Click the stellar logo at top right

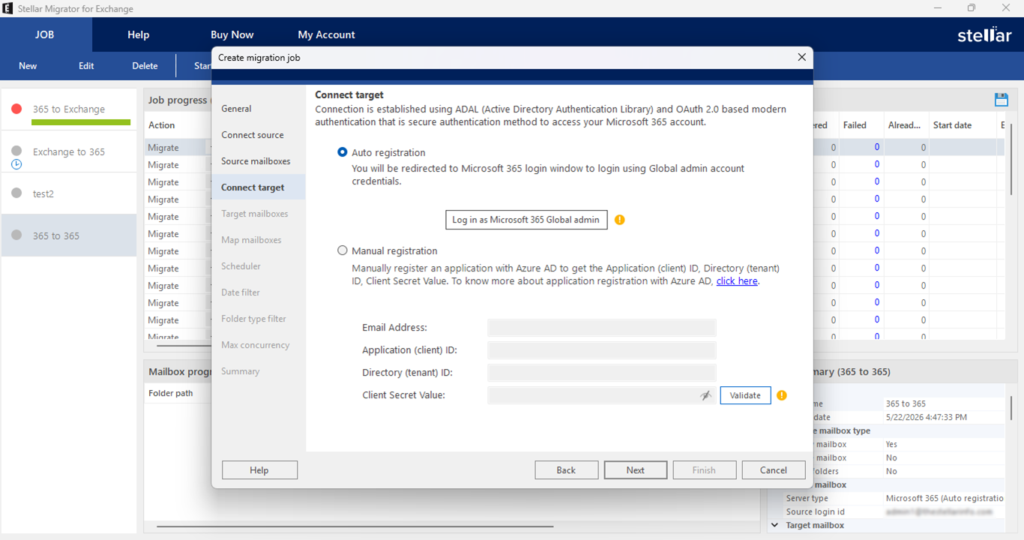(x=984, y=35)
